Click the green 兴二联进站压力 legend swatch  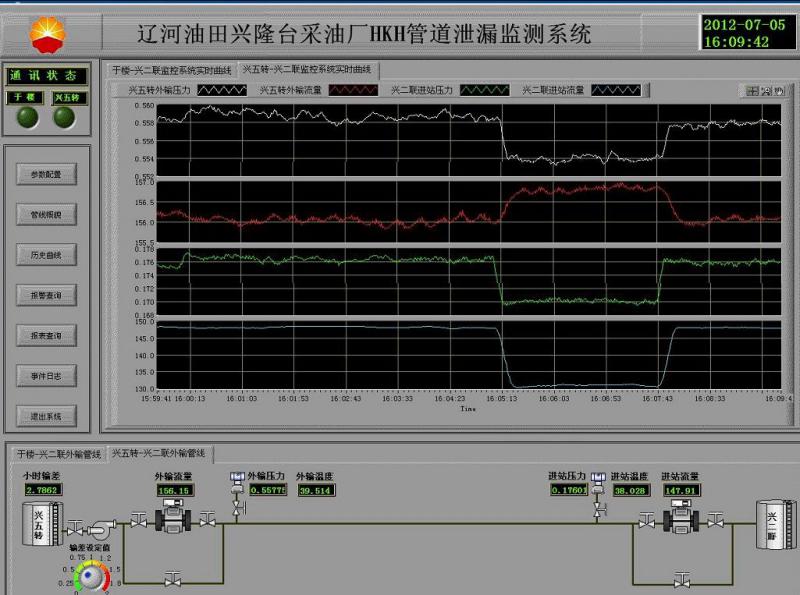point(485,90)
